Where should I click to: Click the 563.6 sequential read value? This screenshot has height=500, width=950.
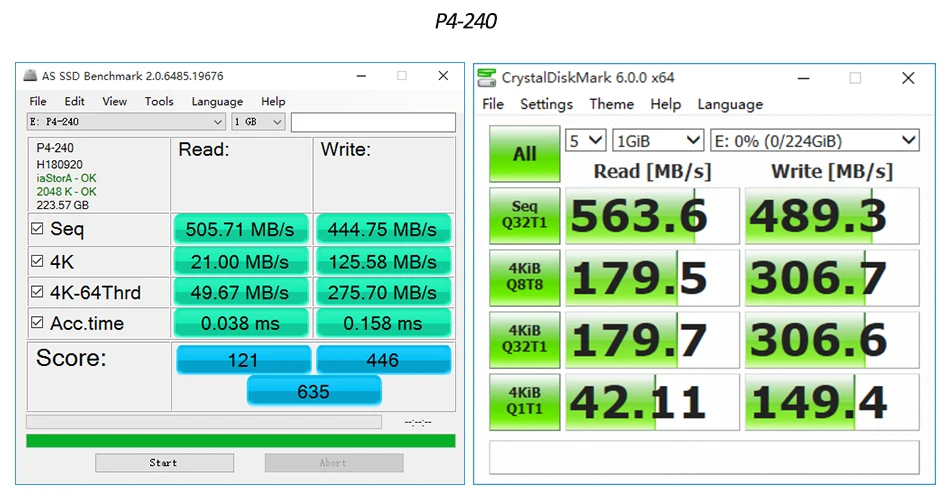coord(652,216)
